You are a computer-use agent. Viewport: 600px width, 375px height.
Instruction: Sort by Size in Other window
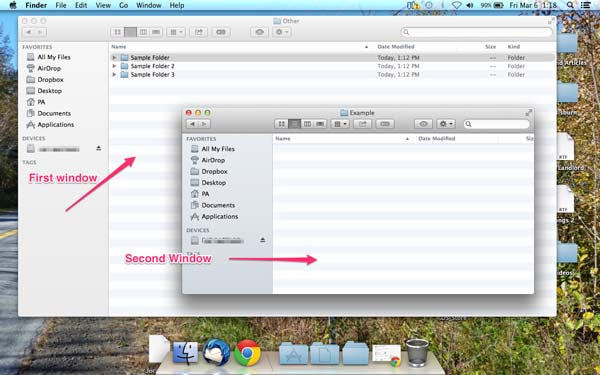[491, 47]
